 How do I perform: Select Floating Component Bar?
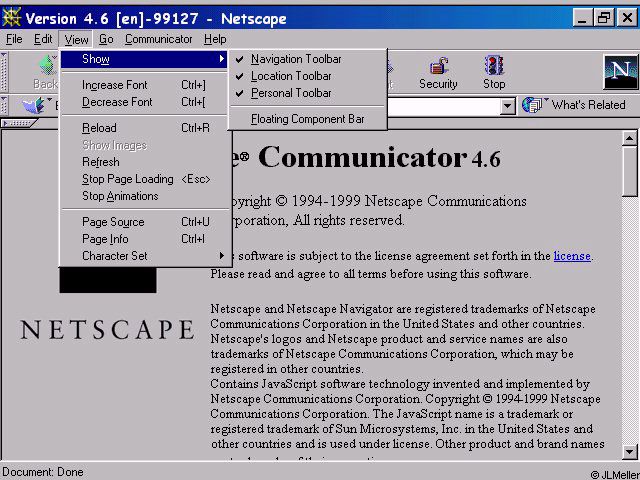[307, 119]
